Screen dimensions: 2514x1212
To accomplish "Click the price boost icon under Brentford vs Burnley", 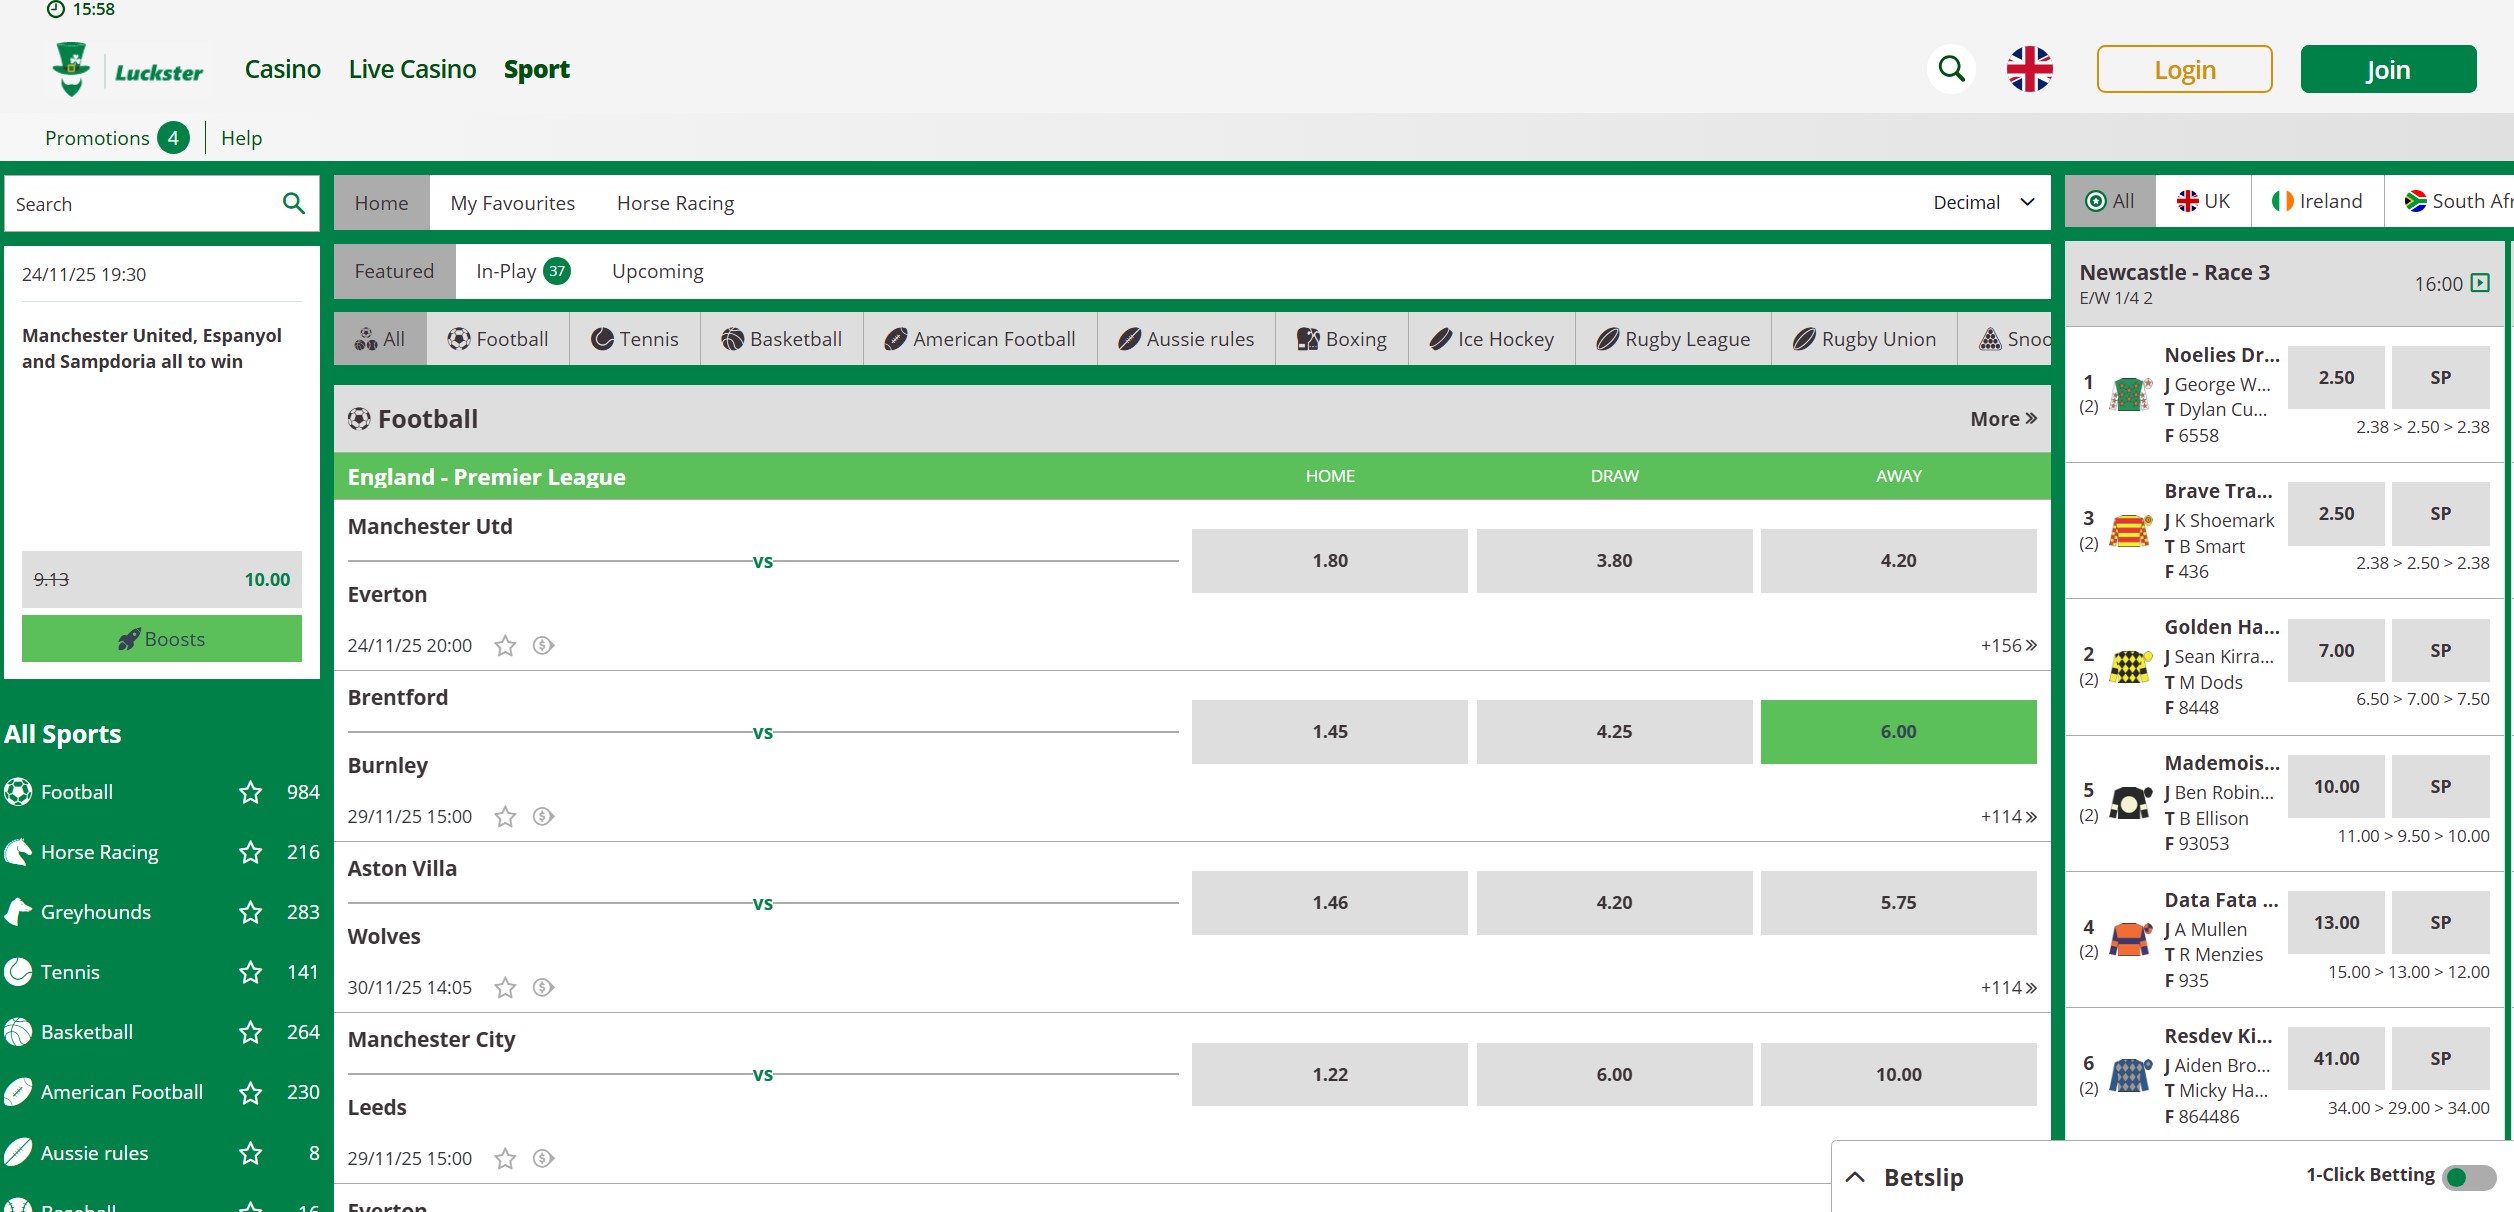I will 542,816.
